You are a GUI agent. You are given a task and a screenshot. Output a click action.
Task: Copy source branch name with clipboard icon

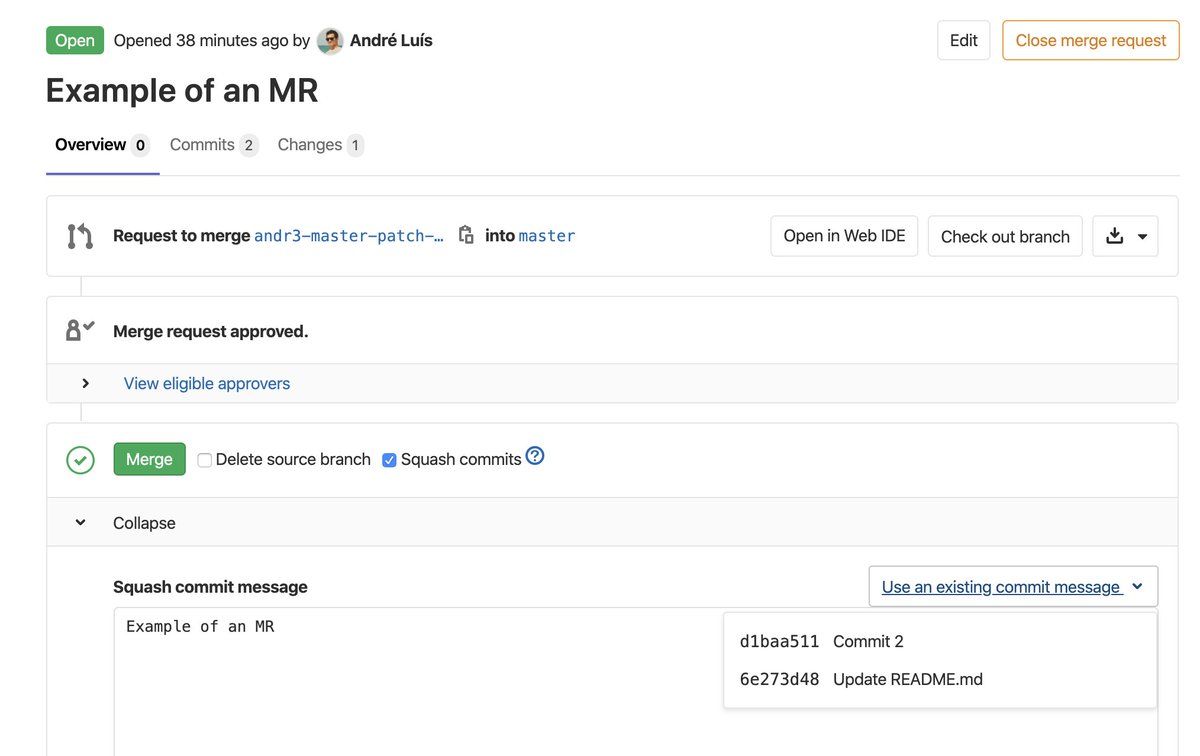click(466, 235)
